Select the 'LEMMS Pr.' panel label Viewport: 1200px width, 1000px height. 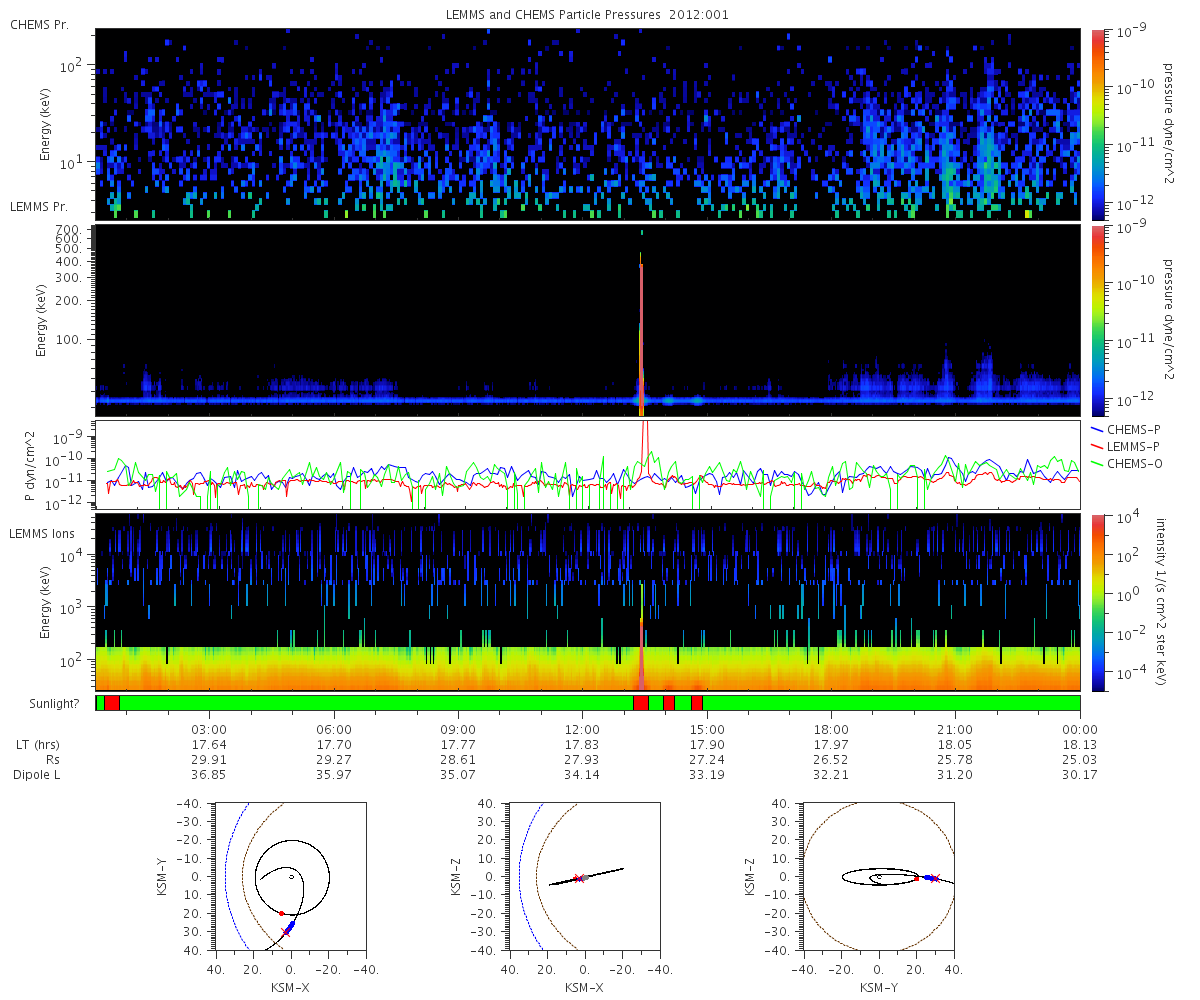click(x=39, y=207)
